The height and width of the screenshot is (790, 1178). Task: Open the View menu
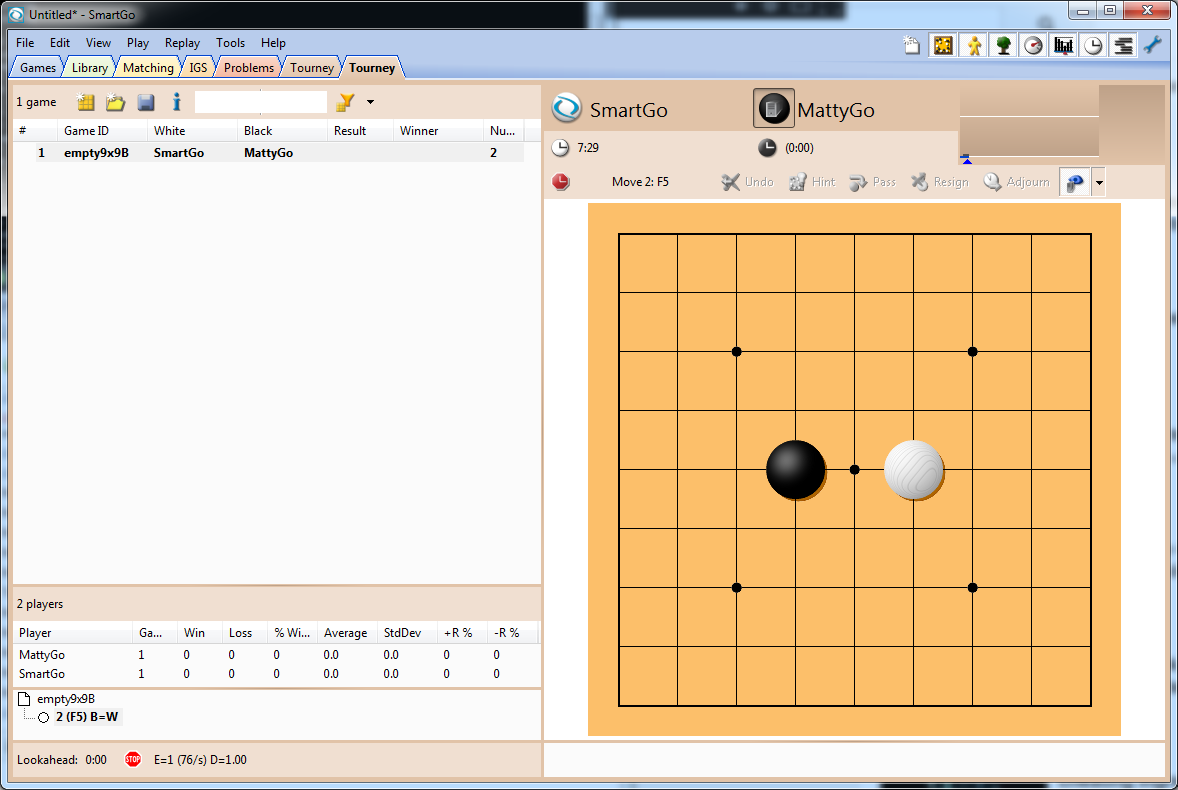[98, 43]
